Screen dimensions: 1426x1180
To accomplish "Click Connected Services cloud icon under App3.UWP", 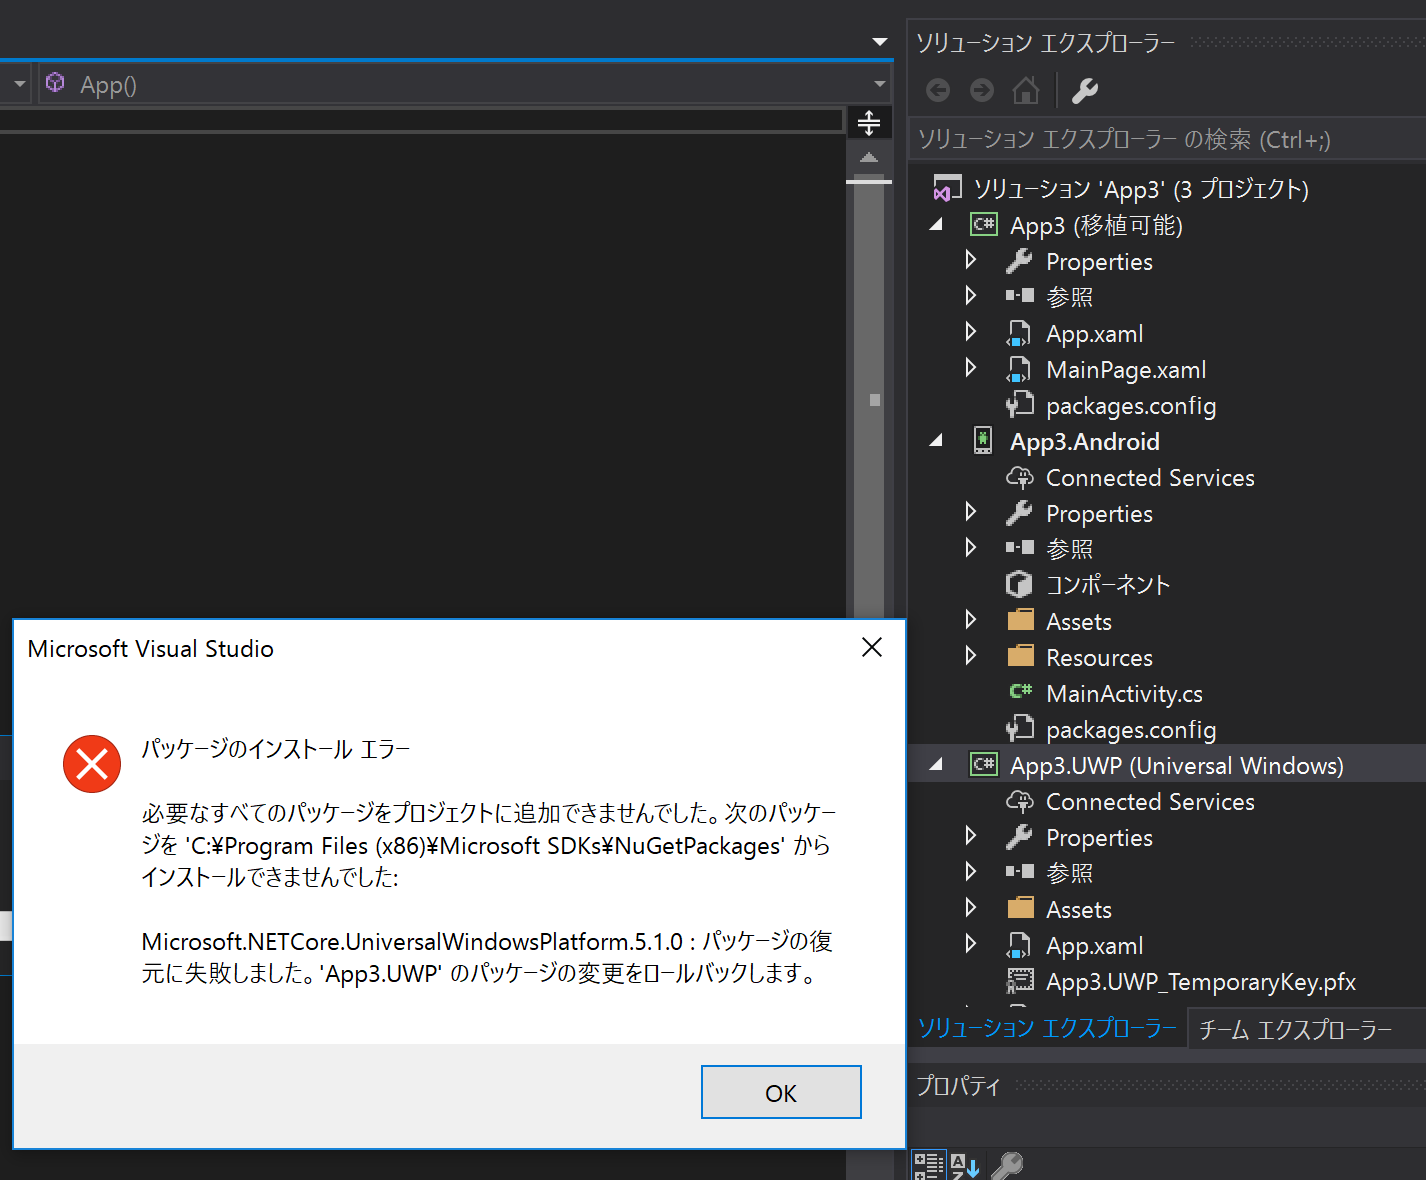I will point(1019,801).
